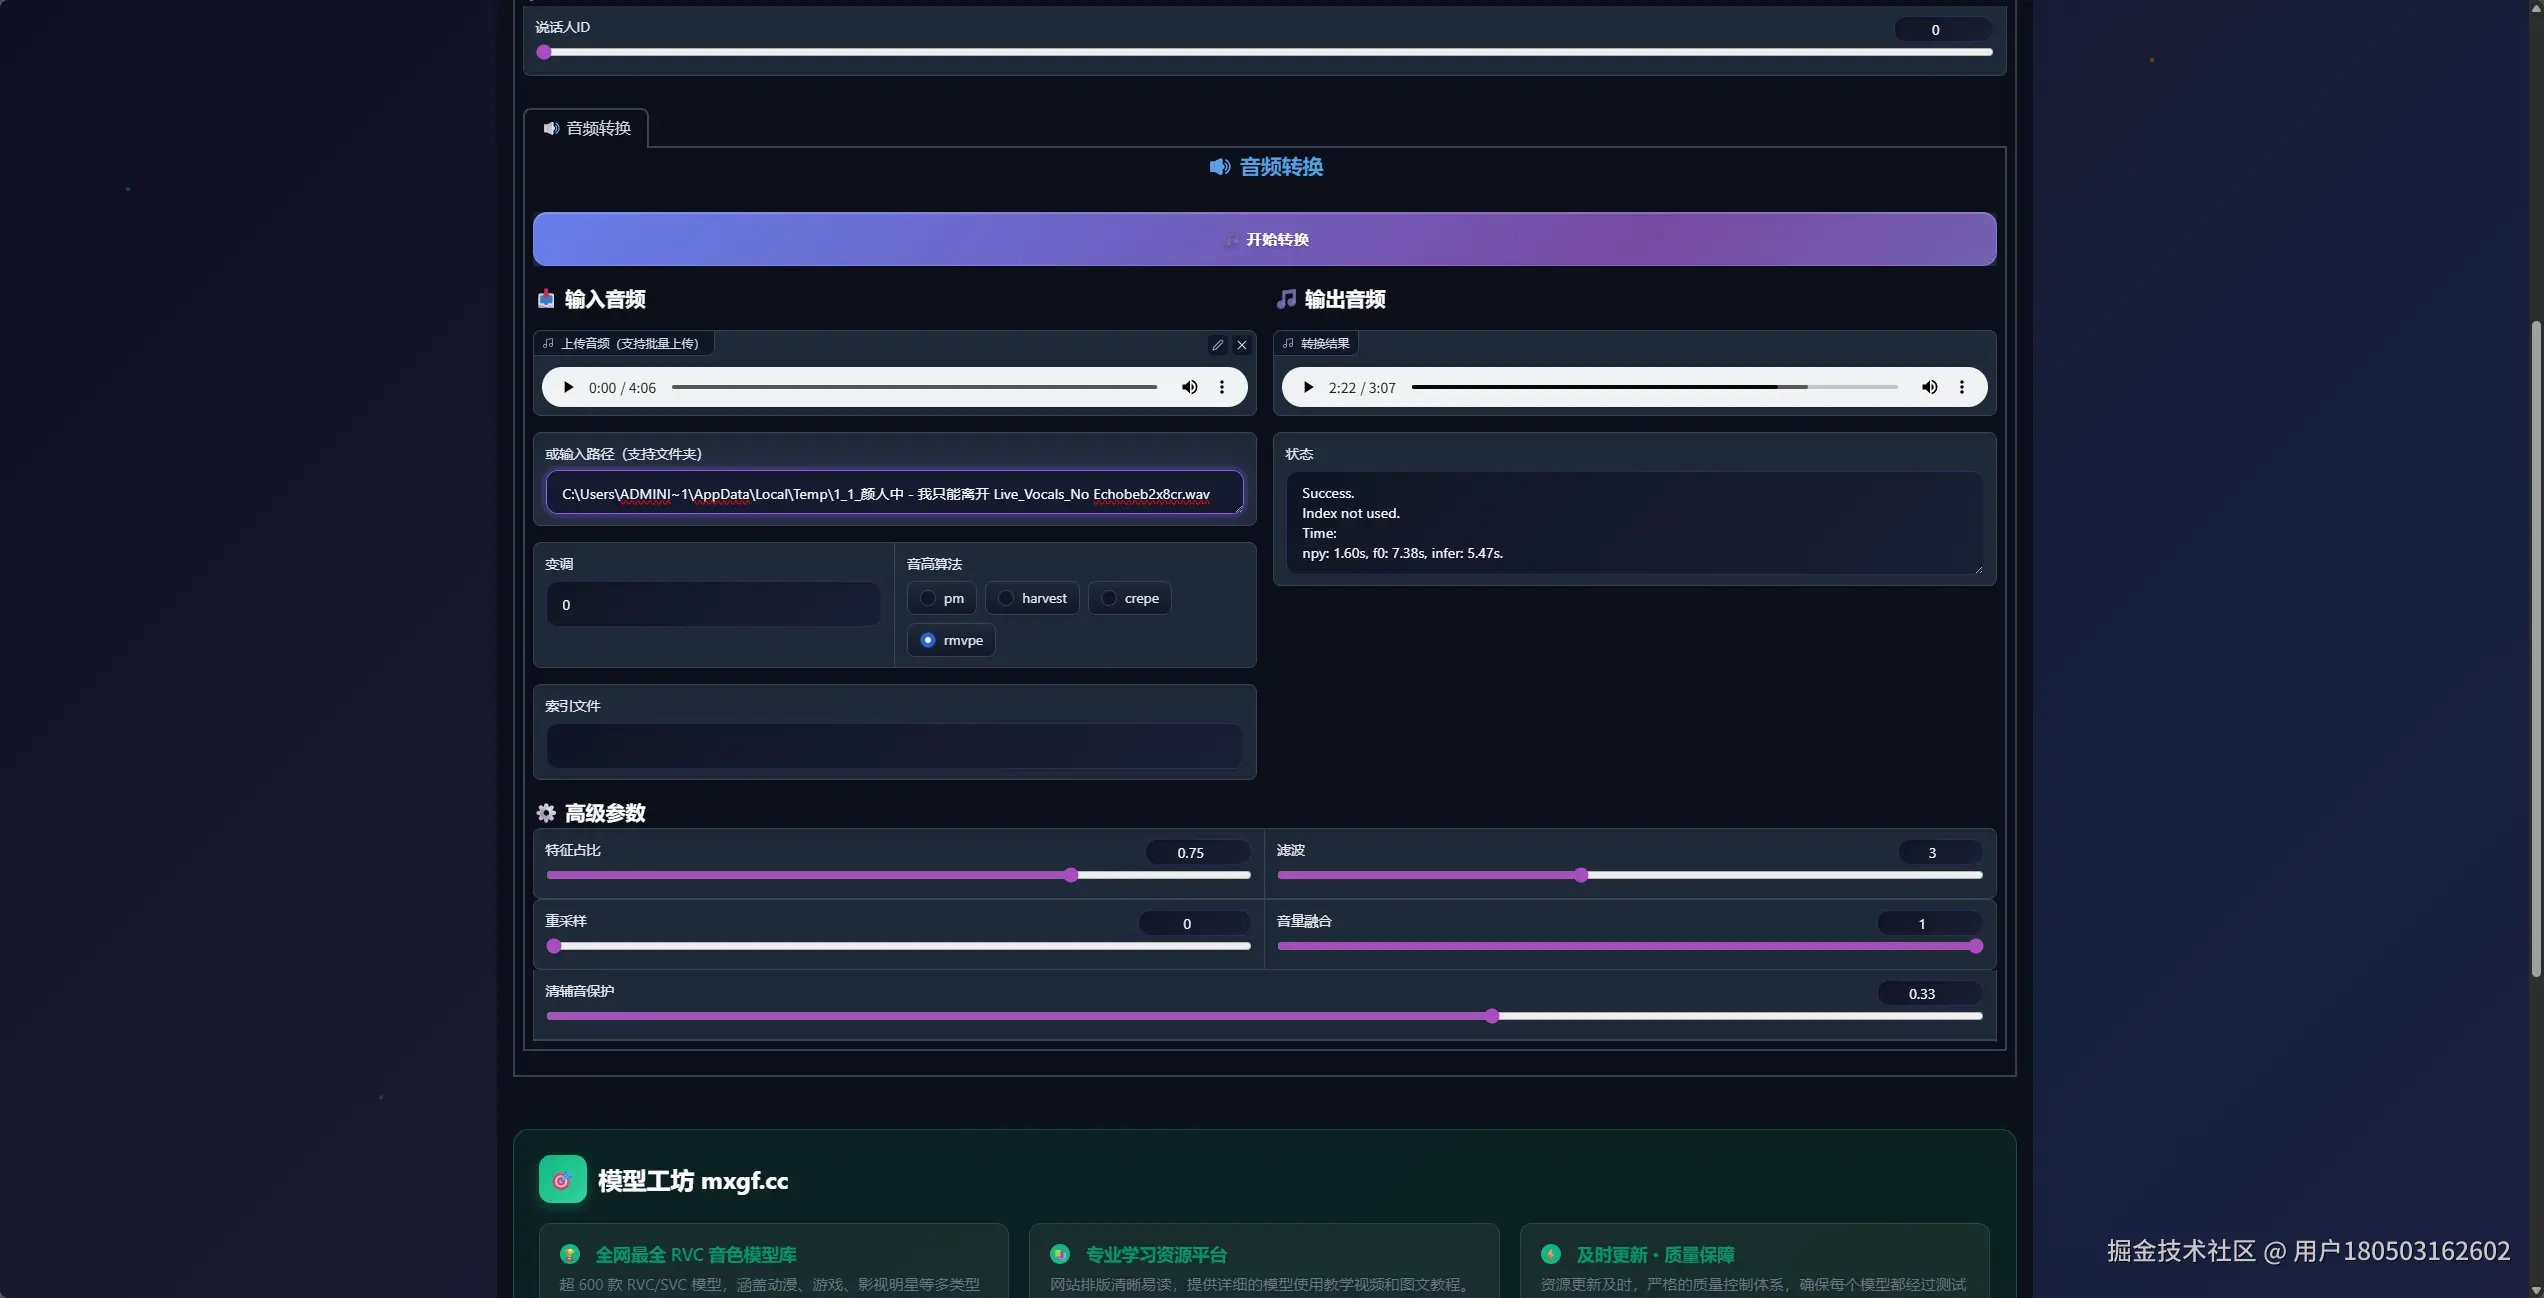Play the uploaded input audio
The width and height of the screenshot is (2544, 1298).
click(568, 388)
